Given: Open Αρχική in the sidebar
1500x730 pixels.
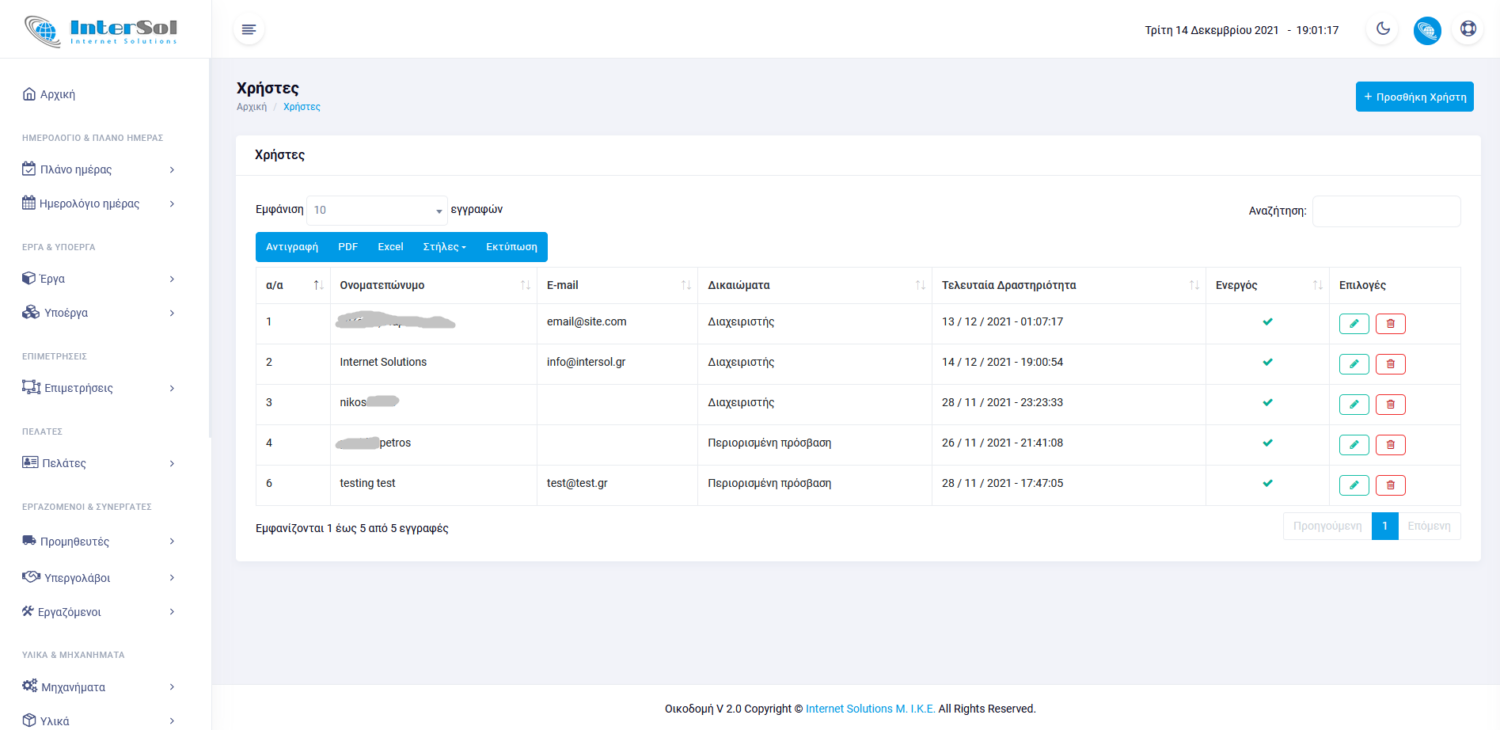Looking at the screenshot, I should click(x=57, y=95).
